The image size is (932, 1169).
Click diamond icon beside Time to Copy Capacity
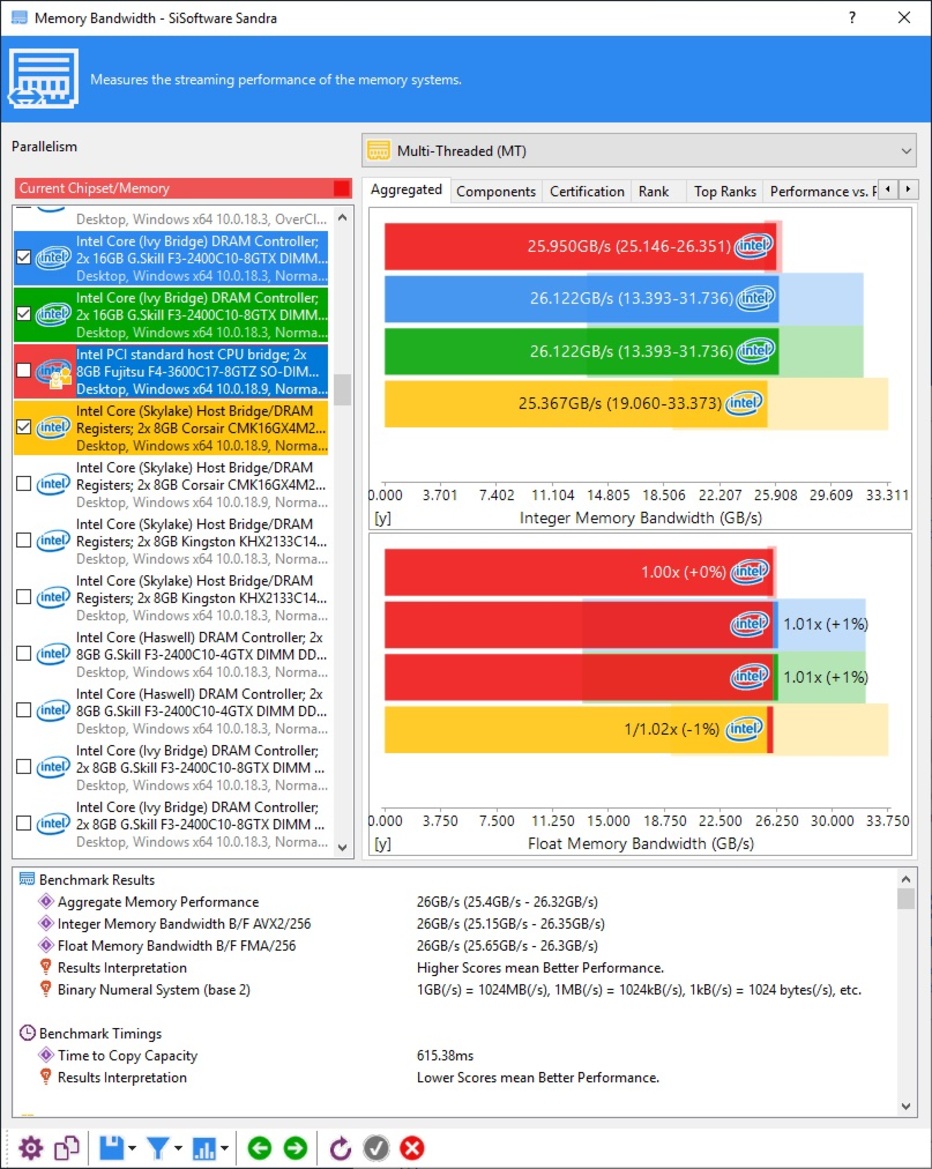[45, 1055]
